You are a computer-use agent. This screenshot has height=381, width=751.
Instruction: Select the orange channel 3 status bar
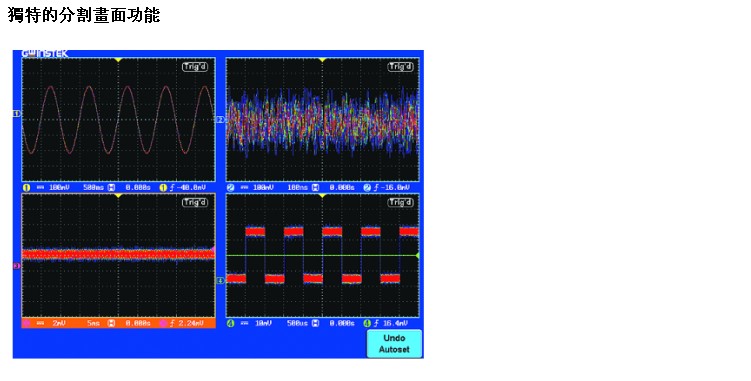(119, 323)
